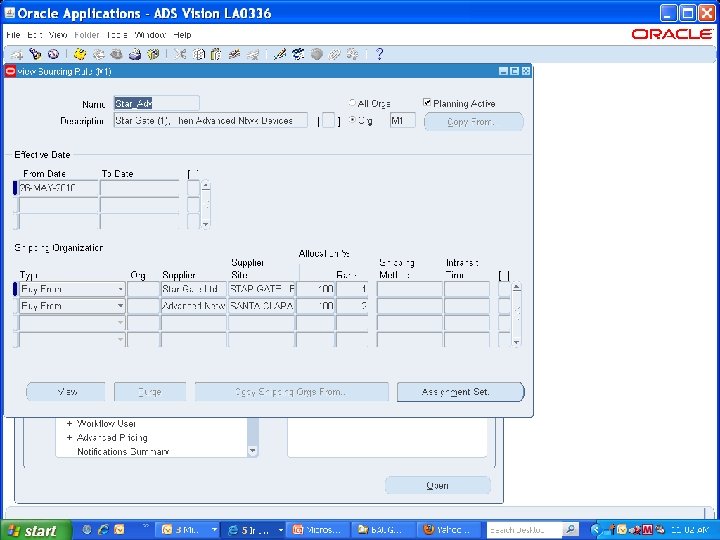Image resolution: width=720 pixels, height=540 pixels.
Task: Select the All Orgs radio button
Action: coord(352,103)
